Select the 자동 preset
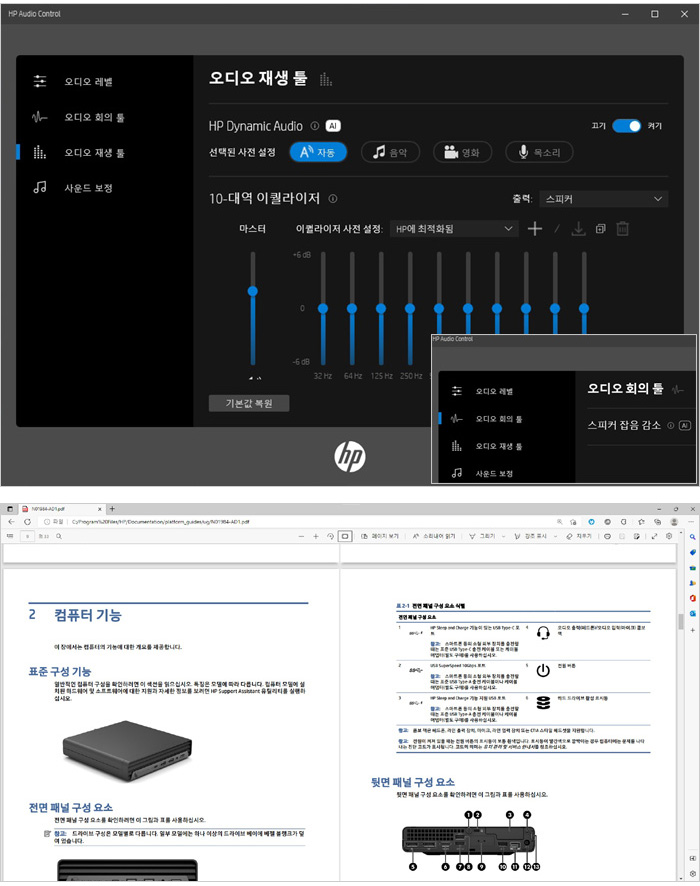Screen dimensions: 700x886 pos(318,152)
